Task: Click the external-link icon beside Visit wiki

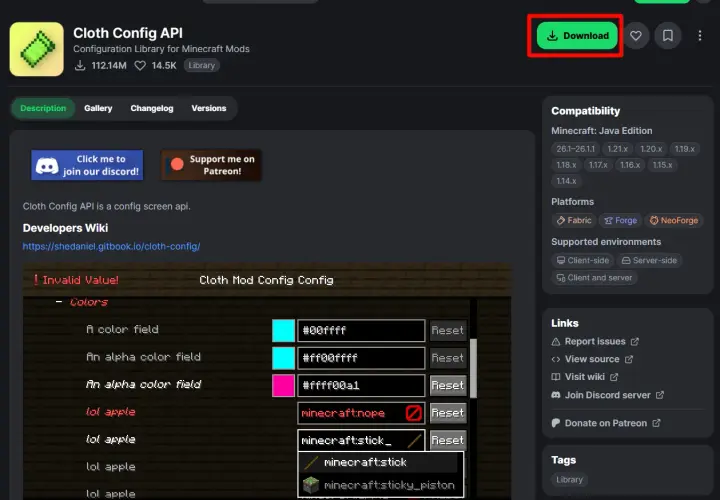Action: pyautogui.click(x=614, y=377)
